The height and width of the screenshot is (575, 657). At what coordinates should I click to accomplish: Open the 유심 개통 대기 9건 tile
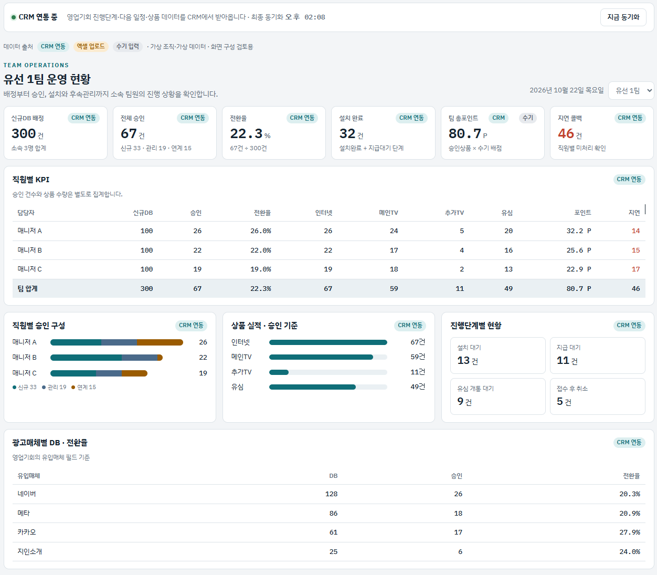coord(498,396)
